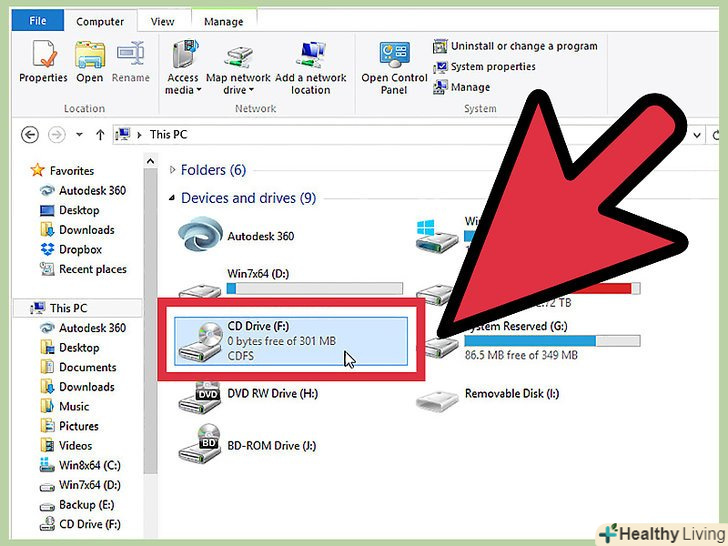Select the BD-ROM Drive (J:)
Viewport: 728px width, 546px height.
247,445
